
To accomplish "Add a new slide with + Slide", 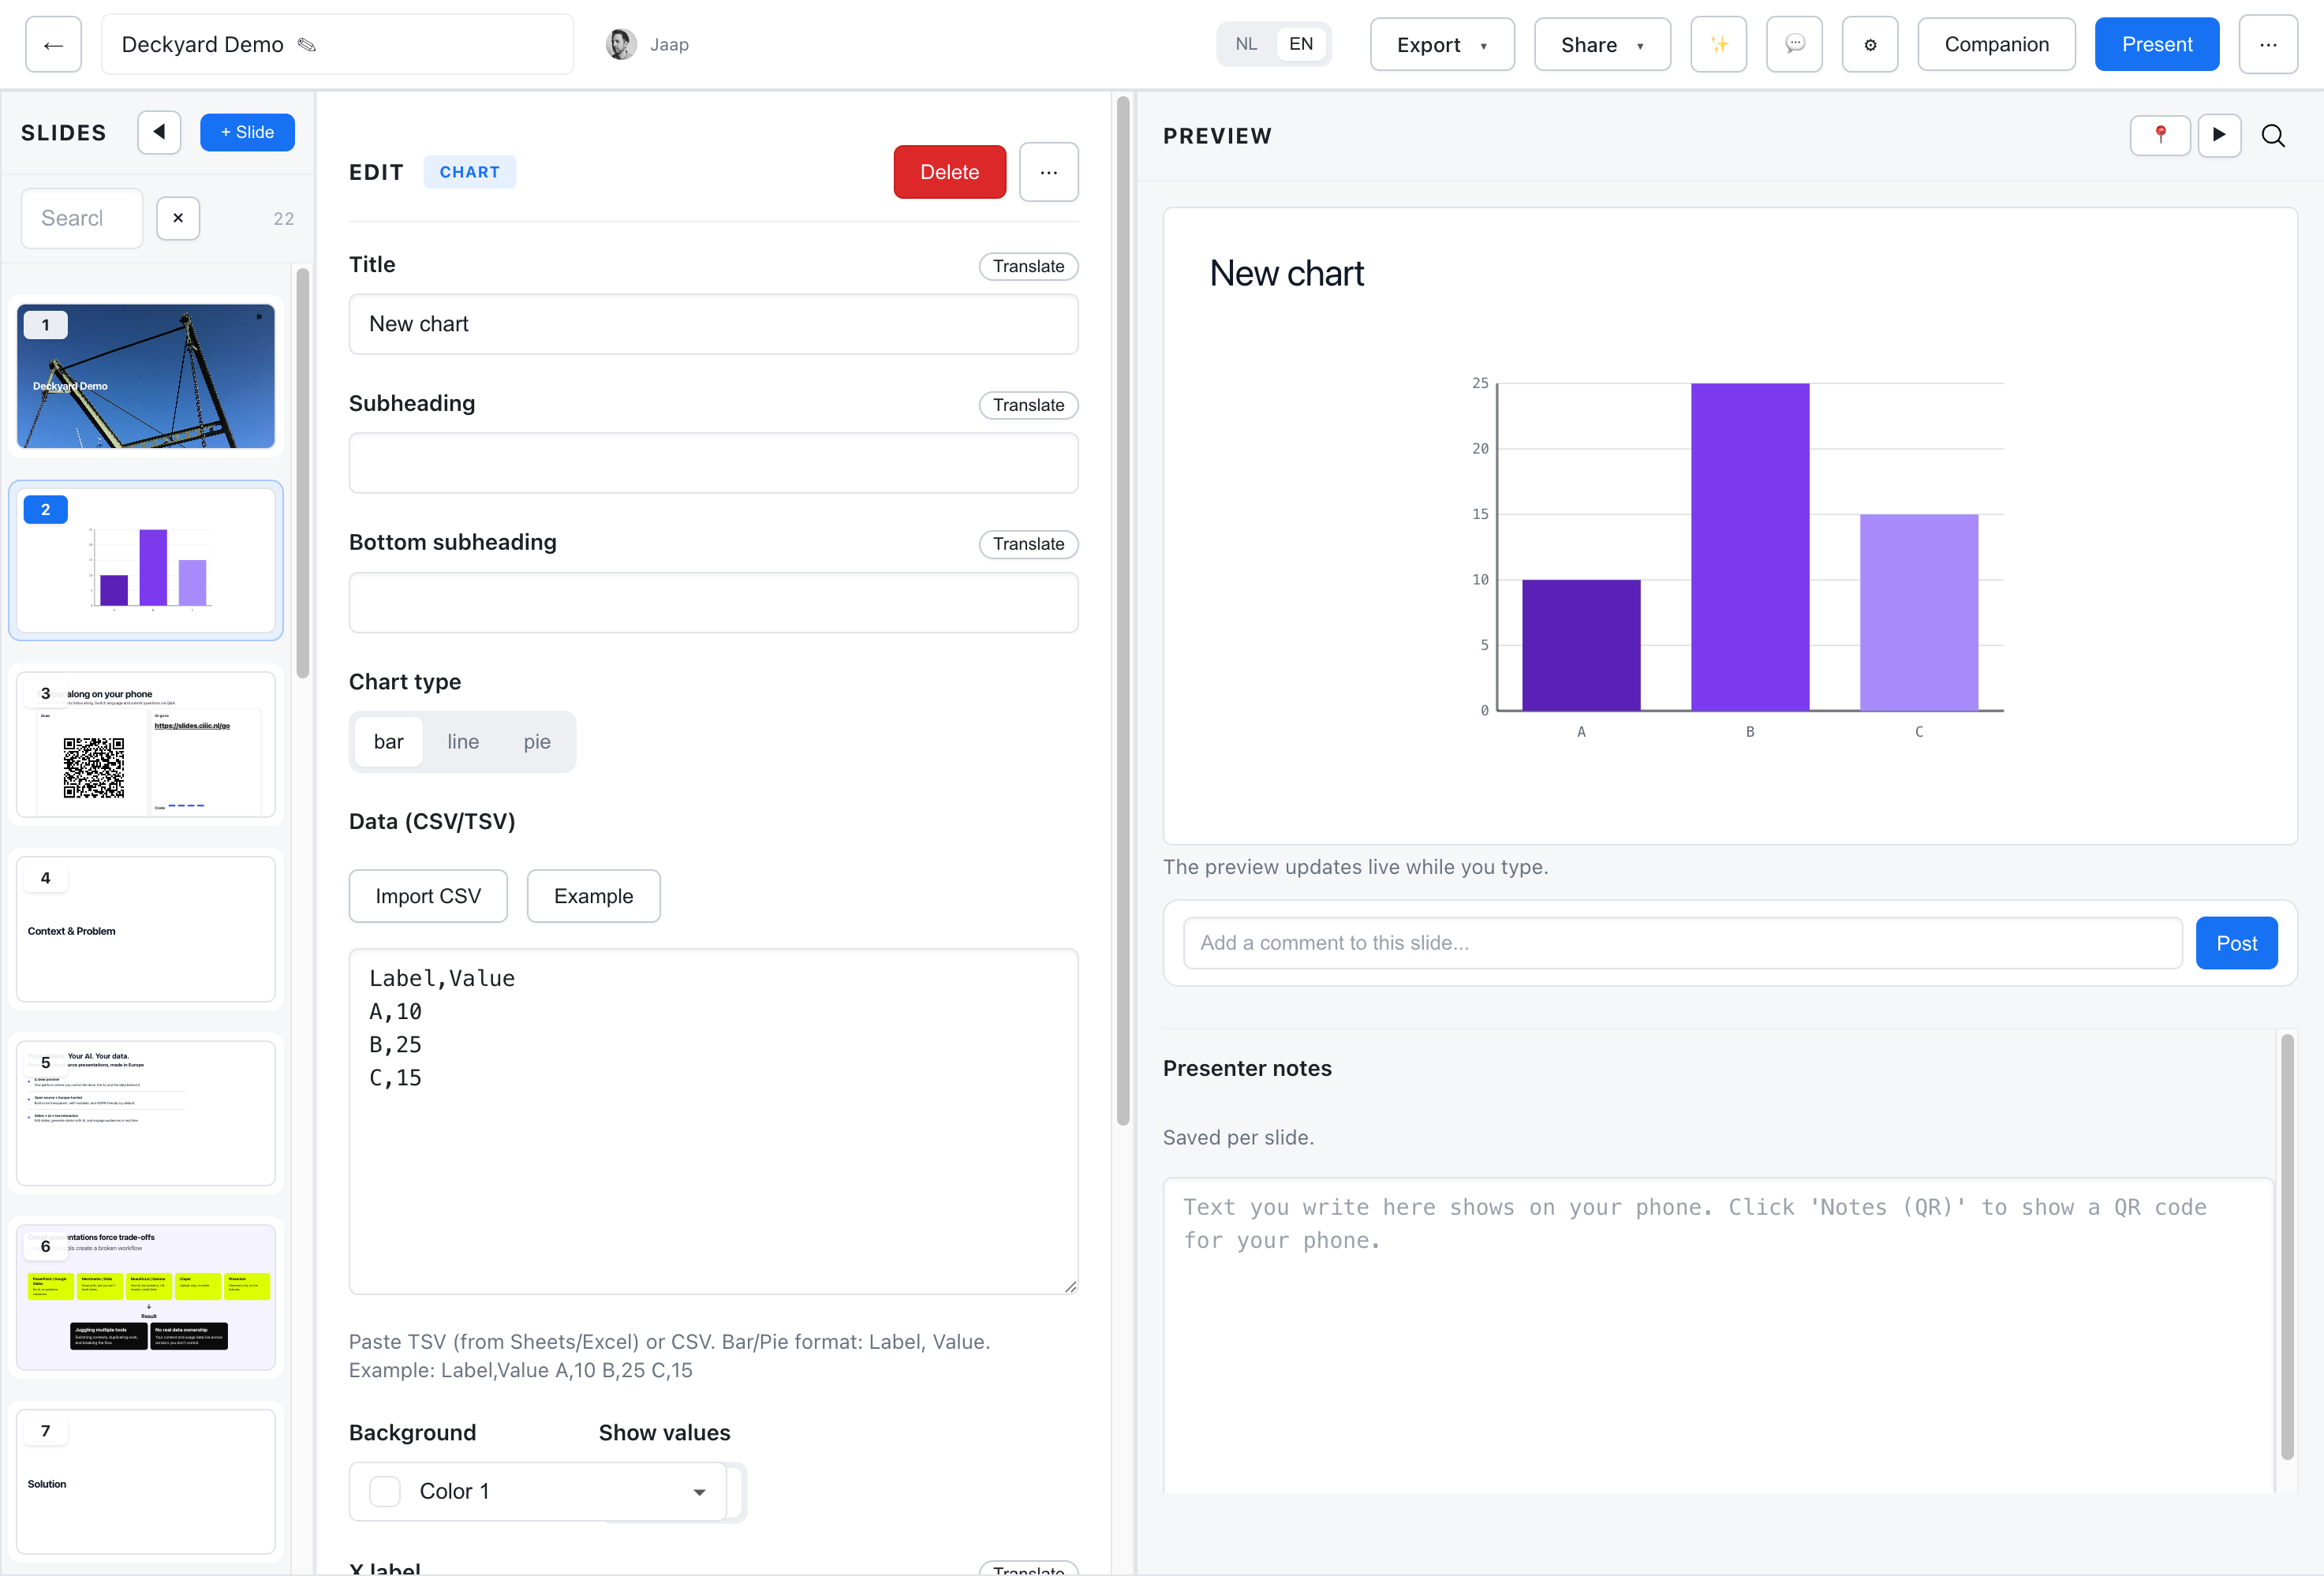I will 247,132.
